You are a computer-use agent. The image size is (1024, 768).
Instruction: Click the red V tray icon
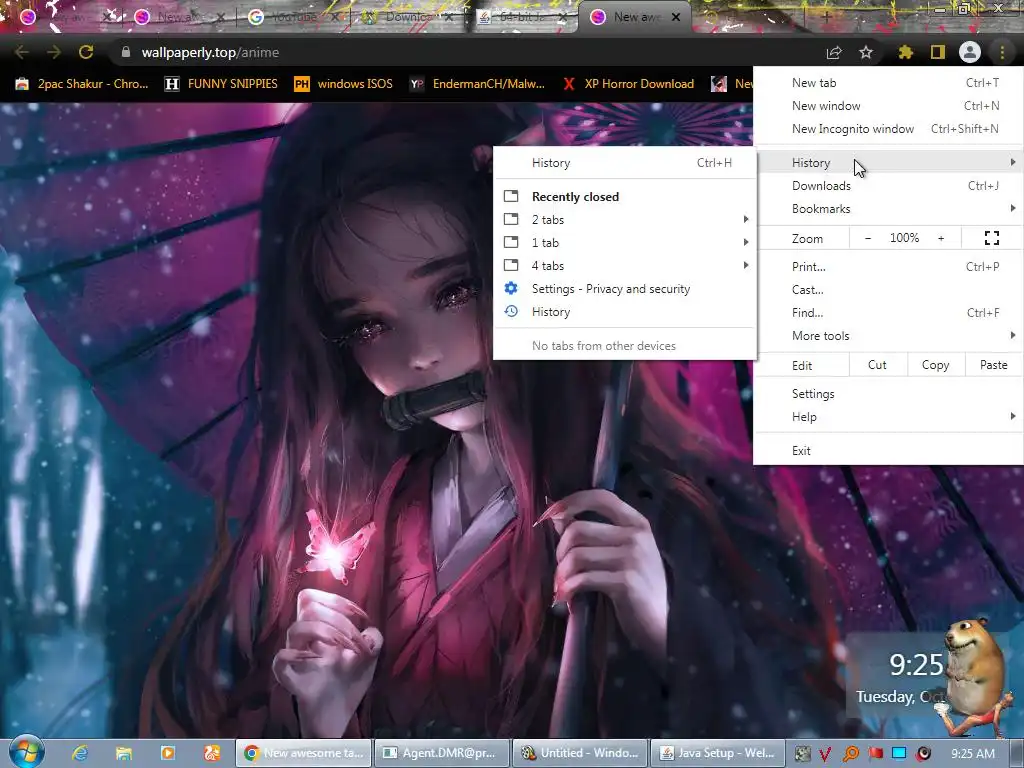(825, 754)
